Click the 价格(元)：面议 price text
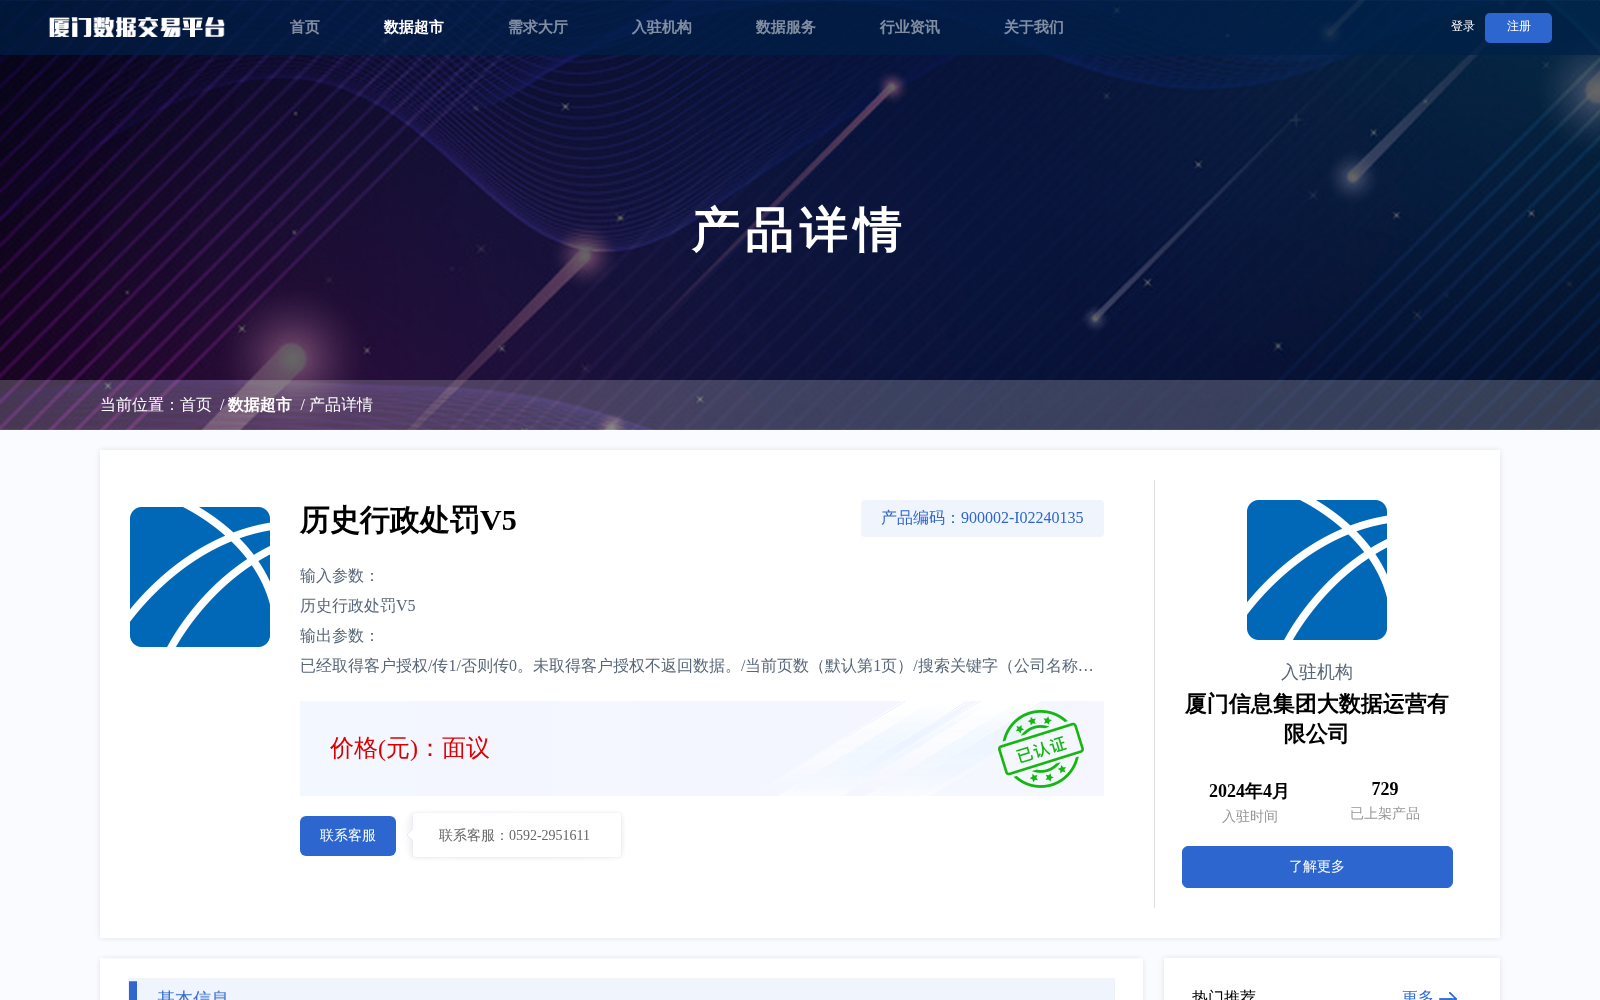The width and height of the screenshot is (1600, 1000). [410, 748]
